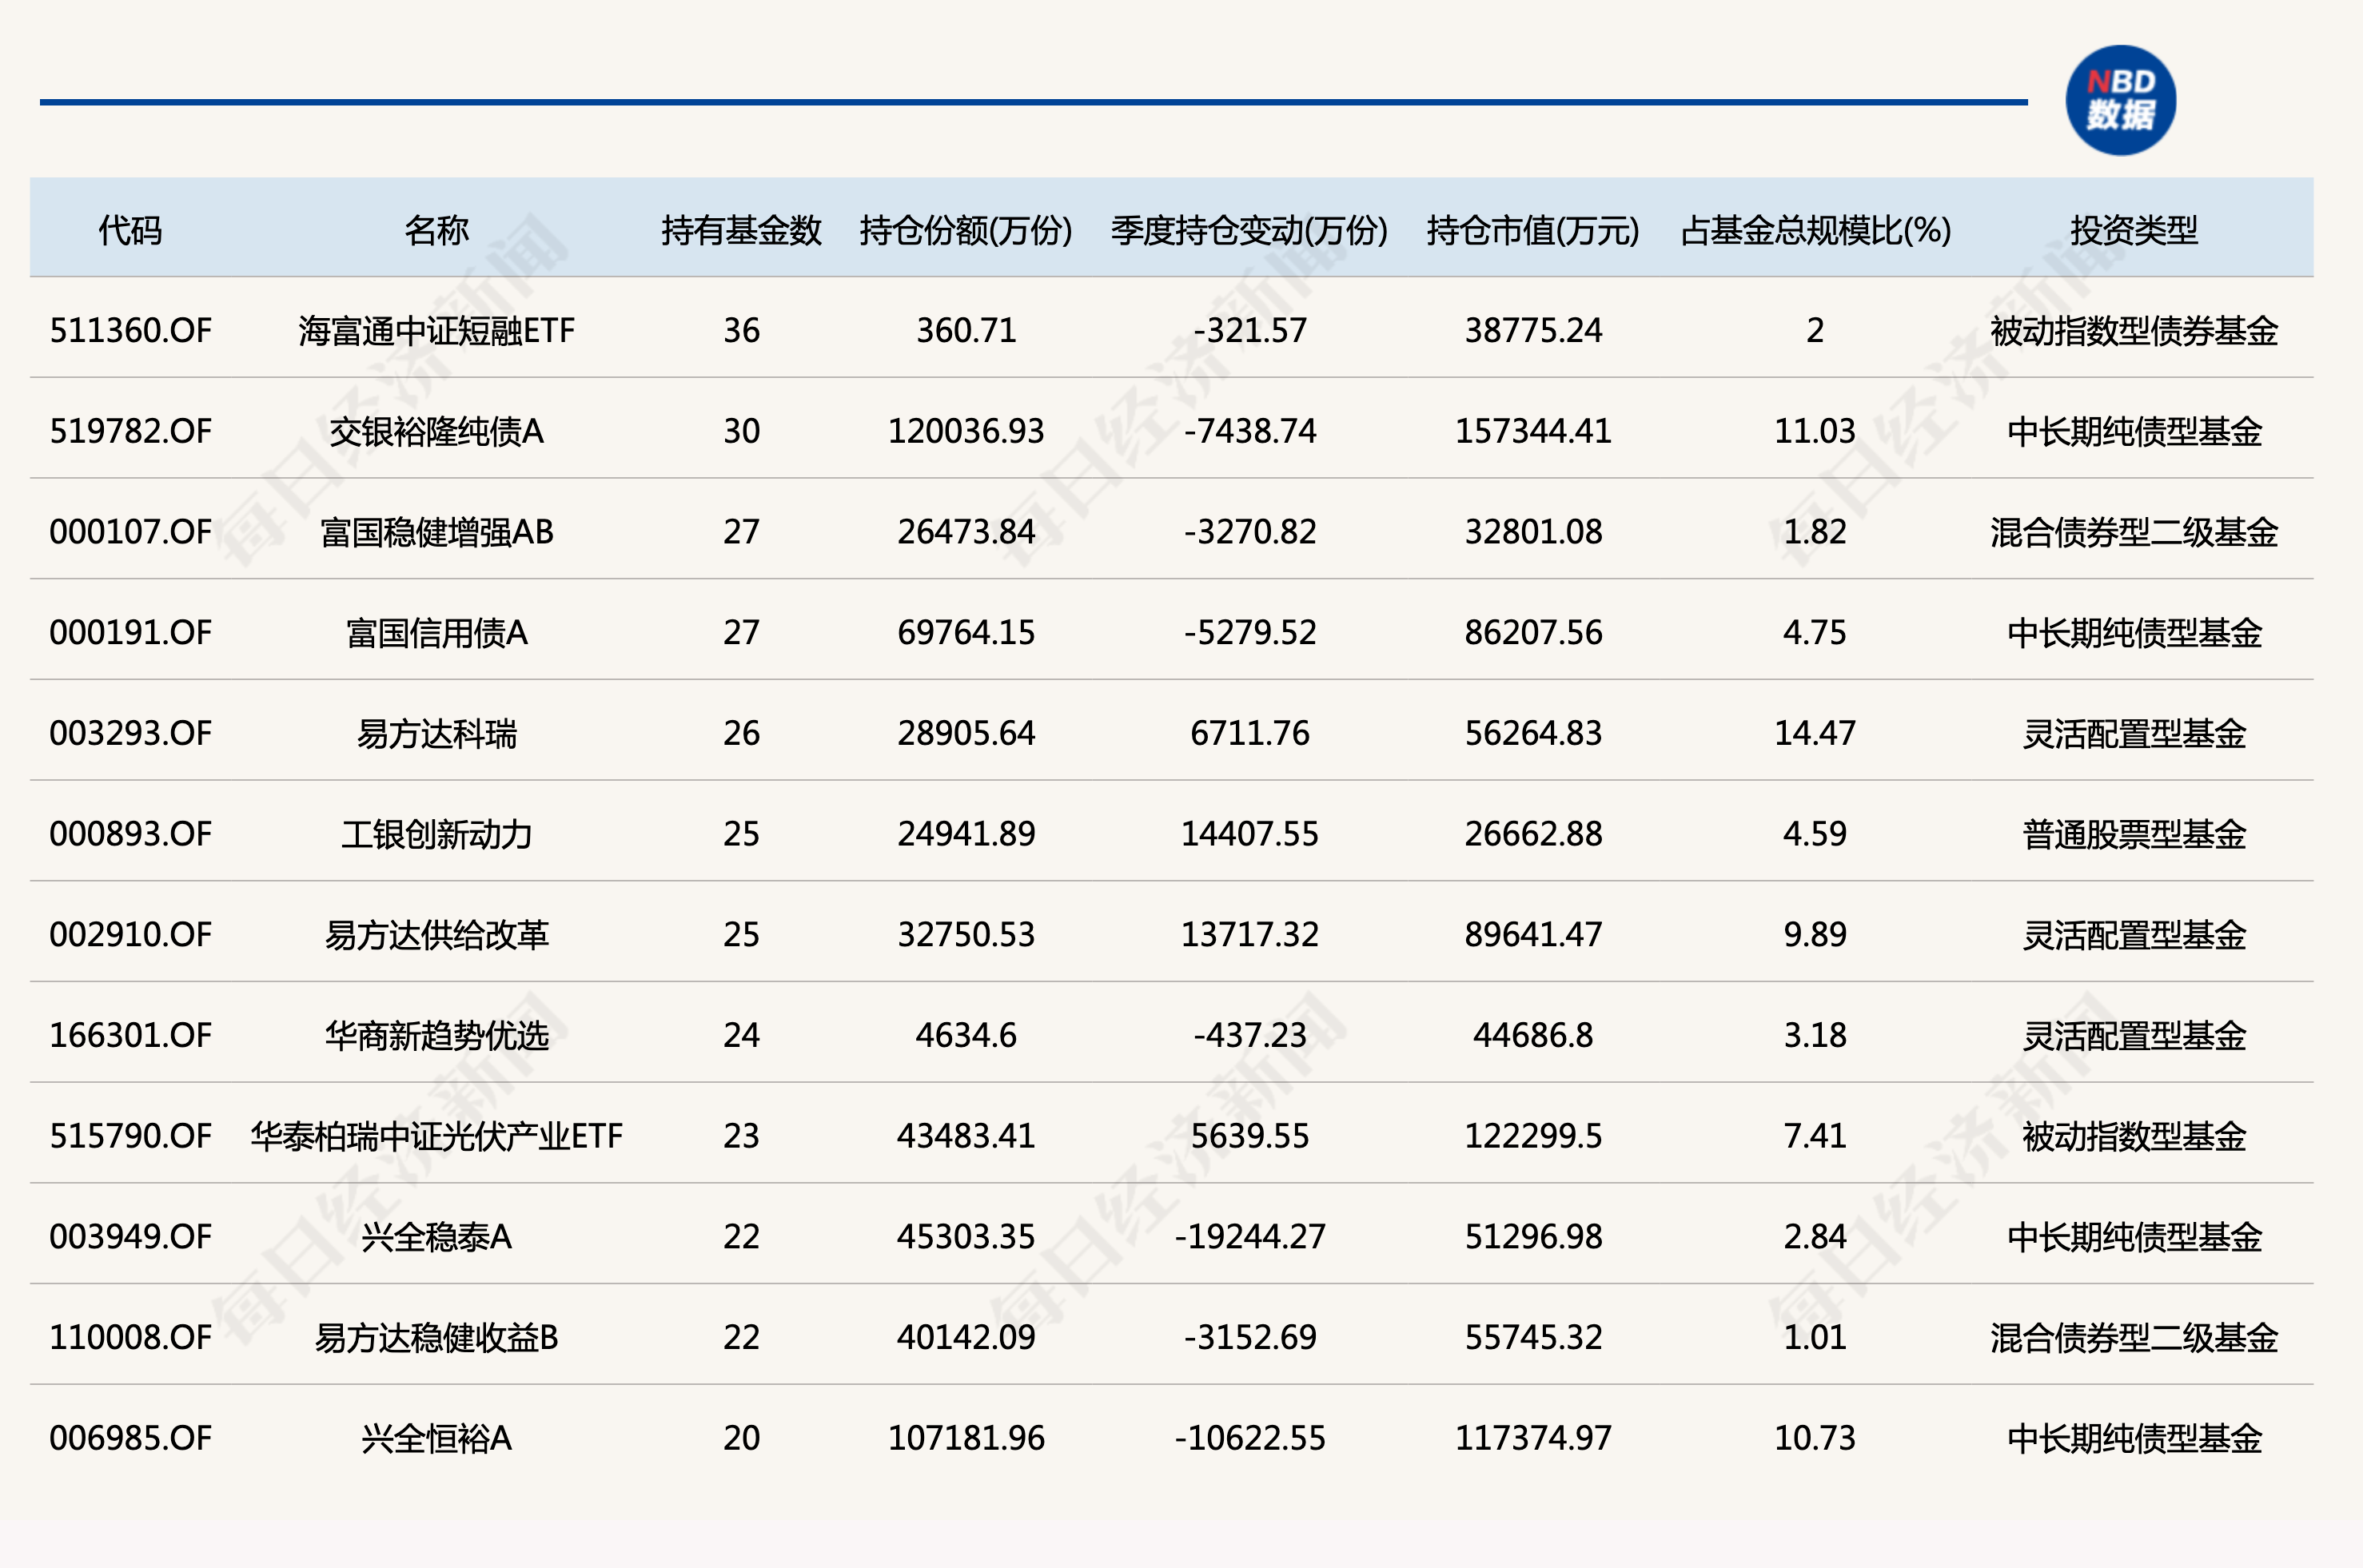
Task: Click the 占基金总规模比(%) column header
Action: coord(1815,230)
